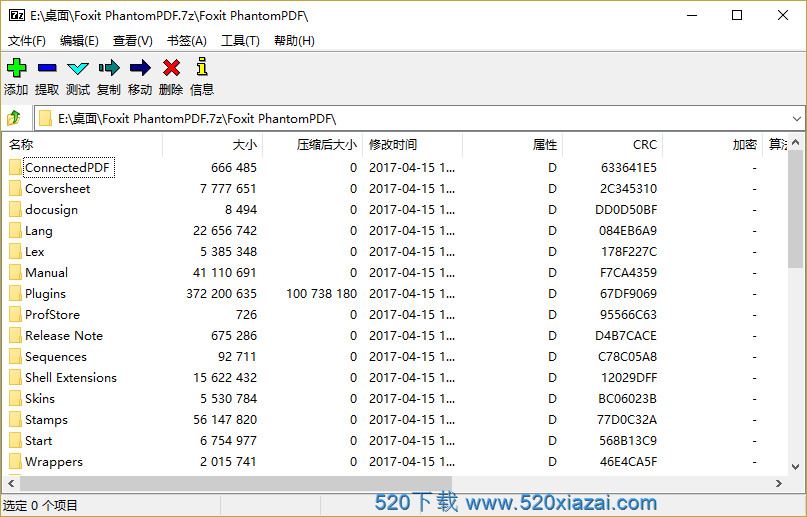Click Plugins compressed size 100 738 180
Screen dimensions: 807x517
point(321,294)
